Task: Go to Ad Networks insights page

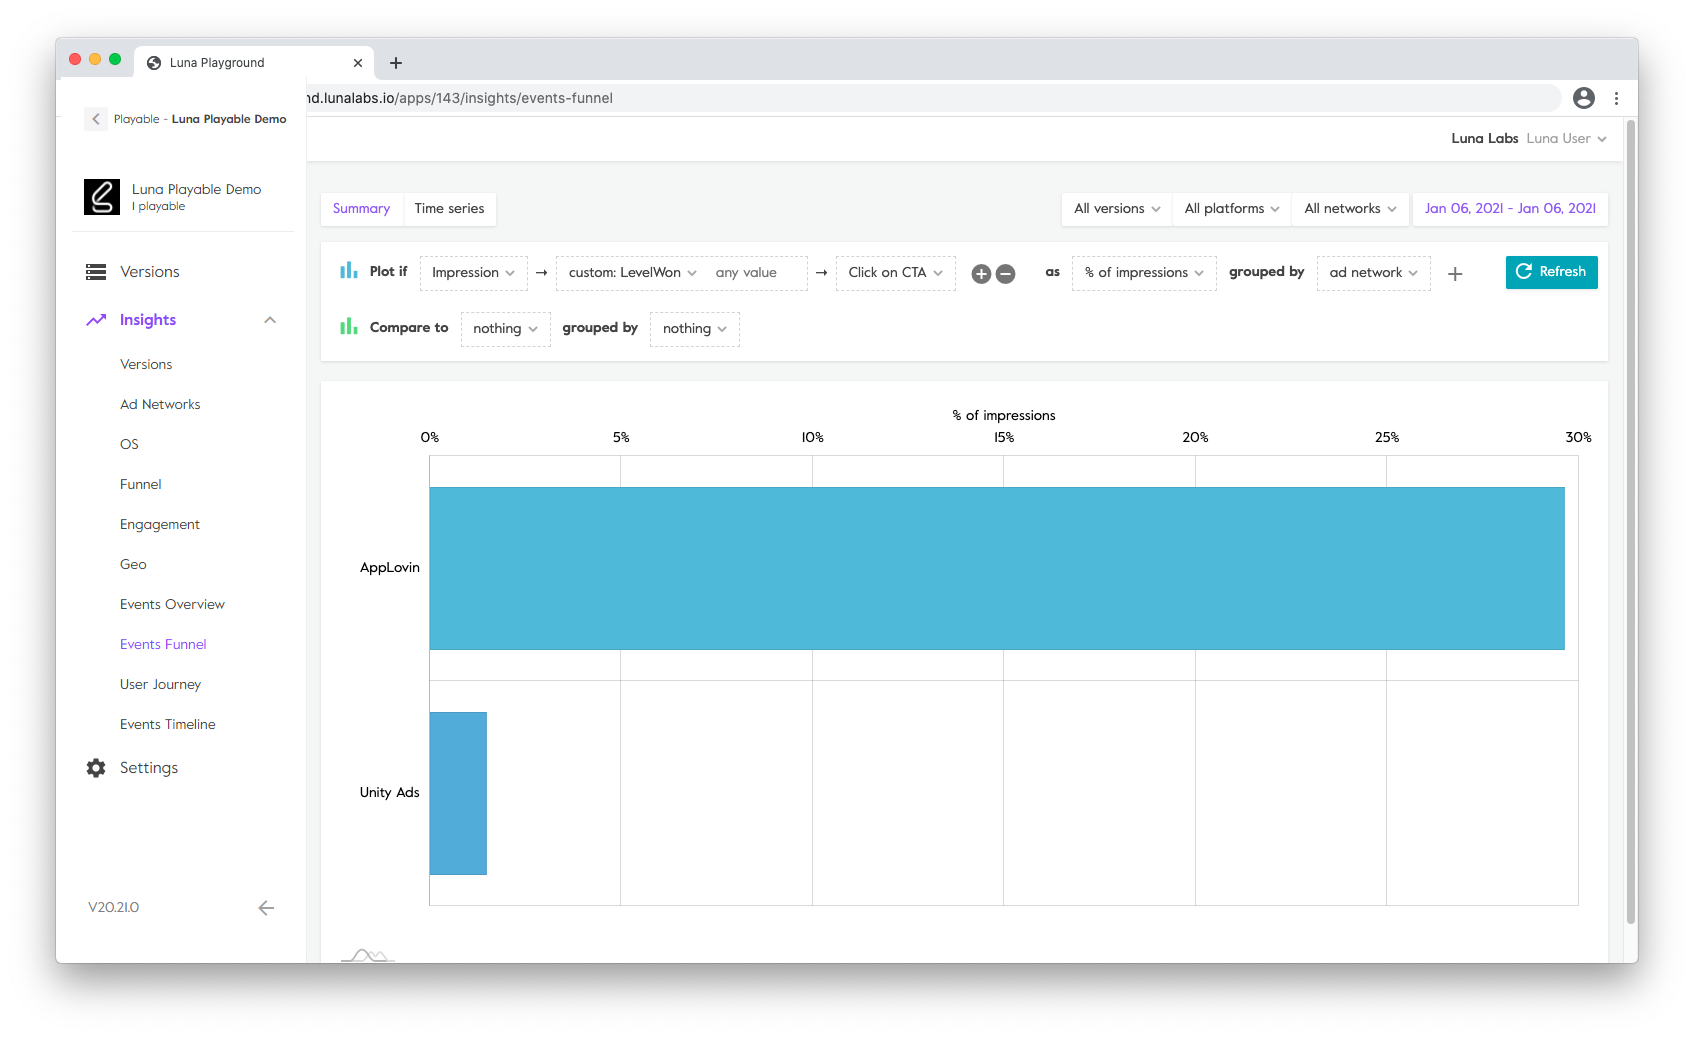Action: point(160,405)
